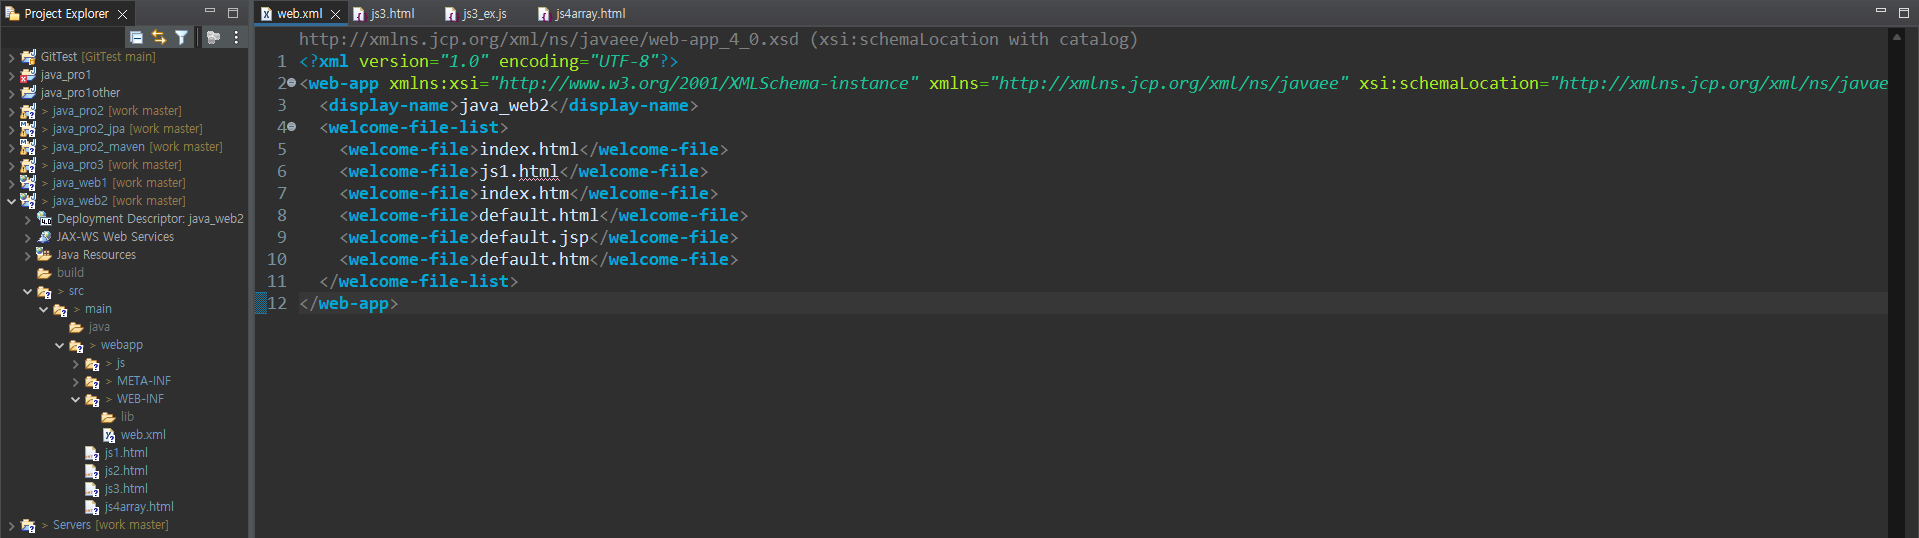The width and height of the screenshot is (1919, 538).
Task: Switch to the web.xml editor tab
Action: click(299, 14)
